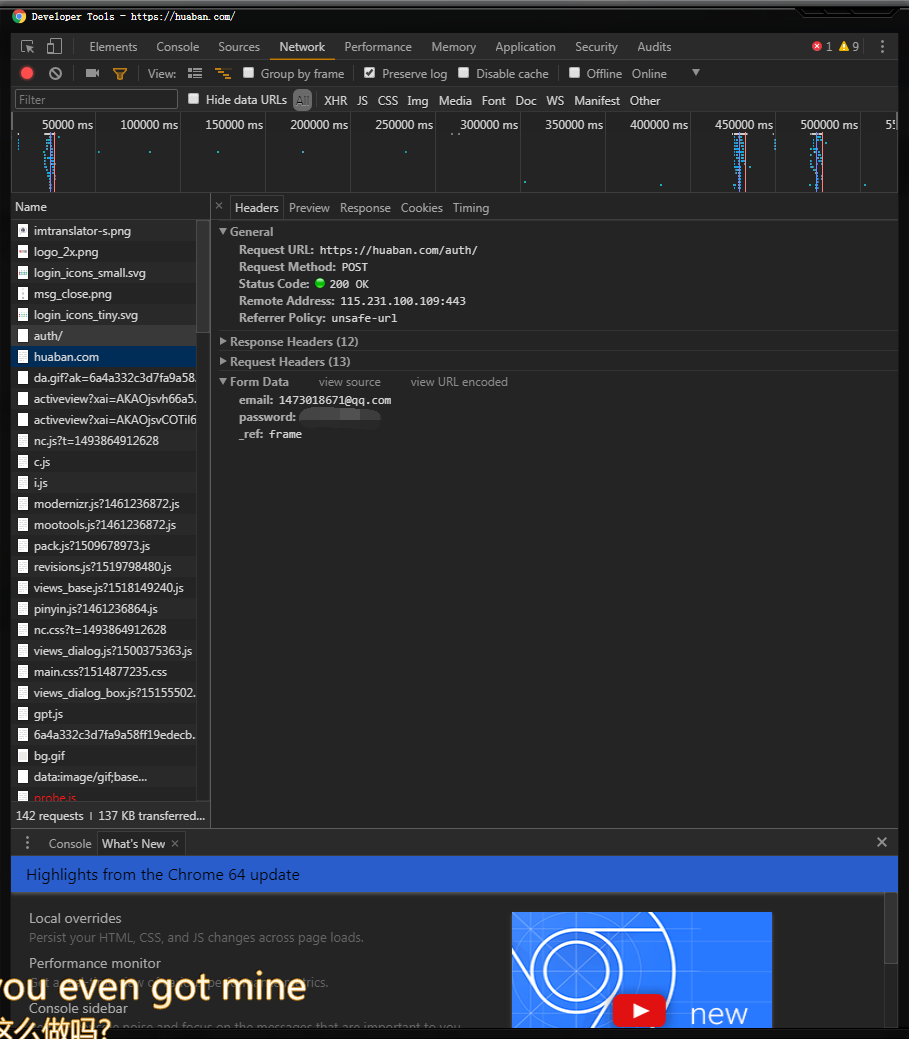909x1039 pixels.
Task: Click the yellow warning count indicator
Action: point(849,46)
